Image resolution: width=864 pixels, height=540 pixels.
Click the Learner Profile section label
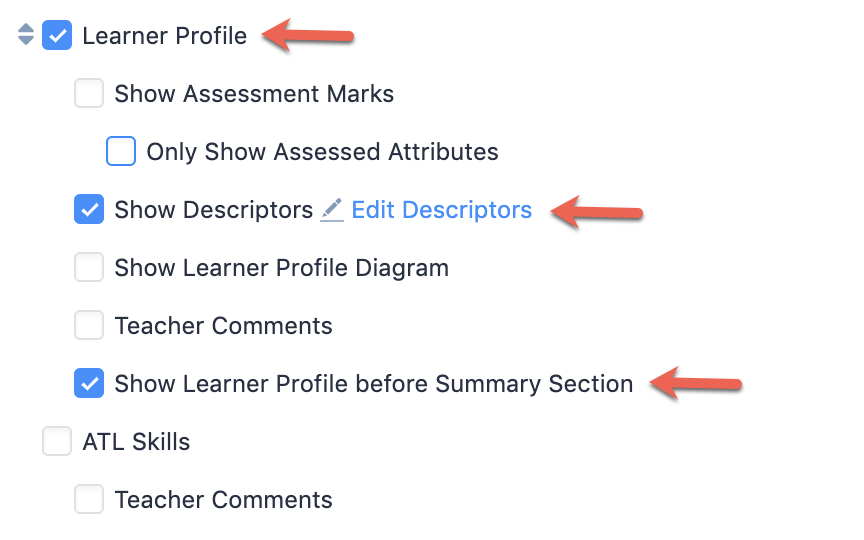pyautogui.click(x=165, y=36)
